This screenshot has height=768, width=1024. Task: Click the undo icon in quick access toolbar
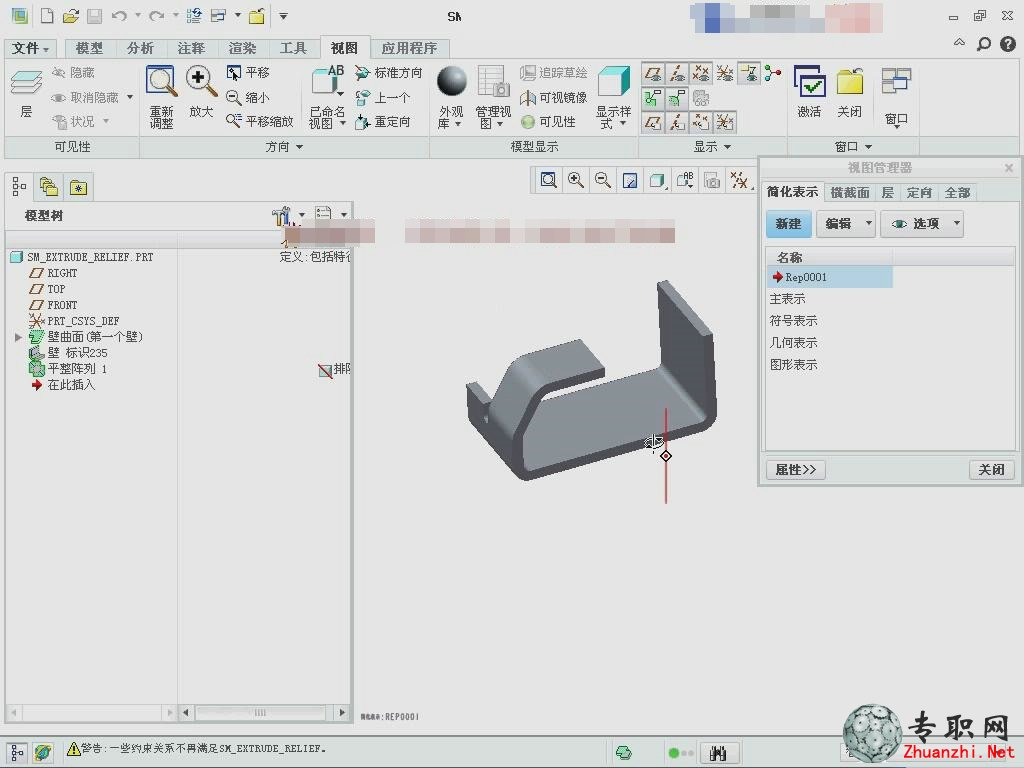click(x=119, y=16)
